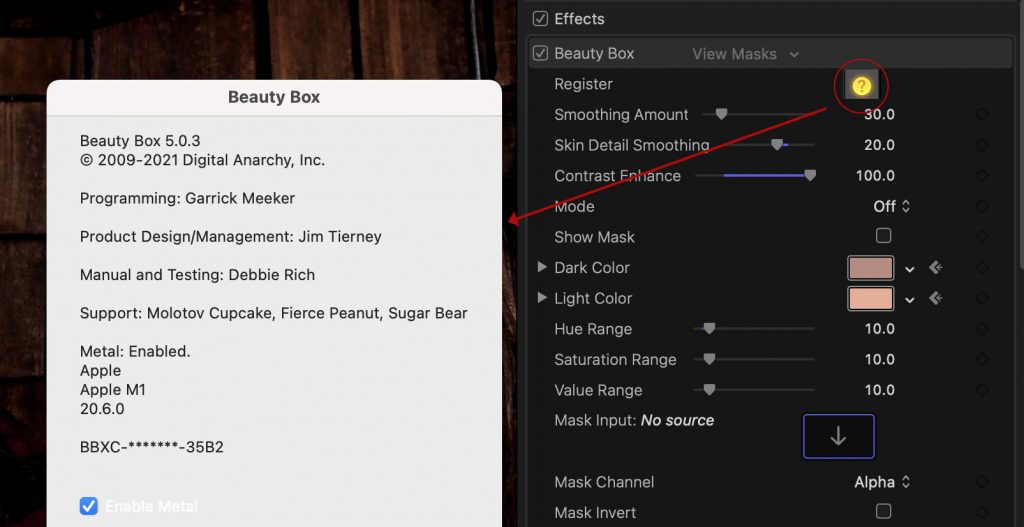Click the Contrast Enhance slider handle

(810, 176)
